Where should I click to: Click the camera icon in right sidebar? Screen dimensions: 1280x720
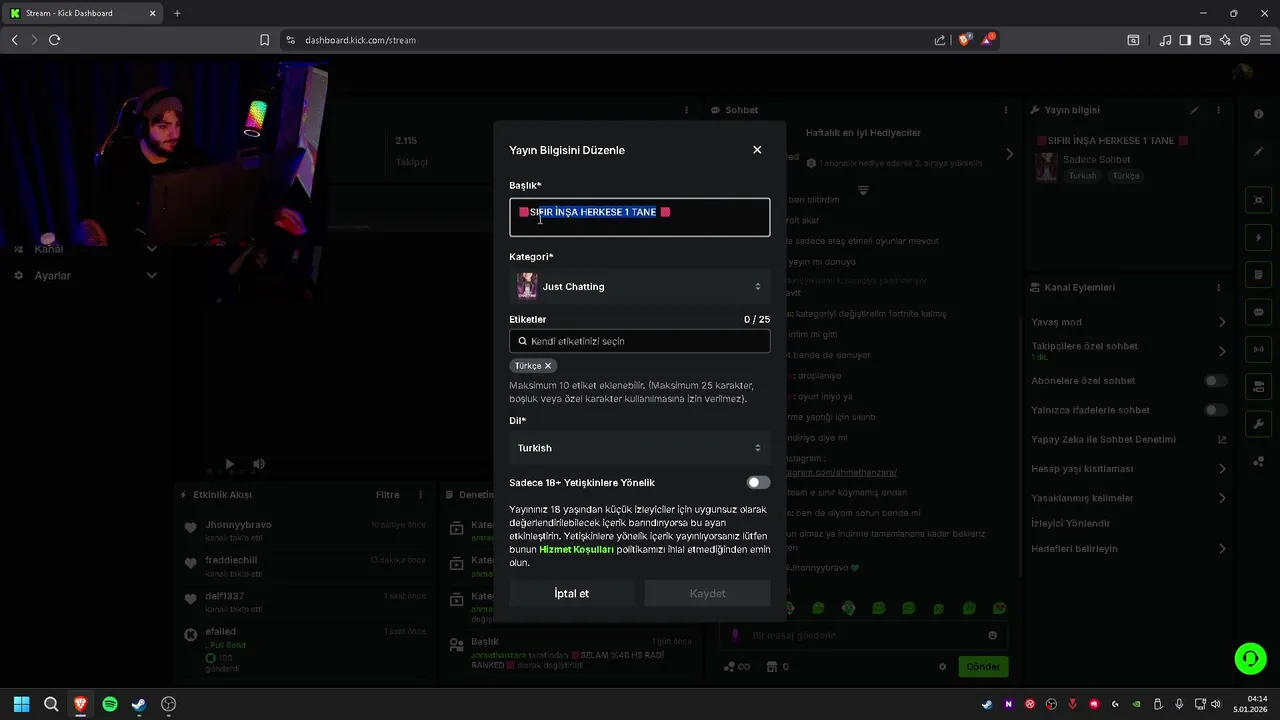click(1258, 386)
